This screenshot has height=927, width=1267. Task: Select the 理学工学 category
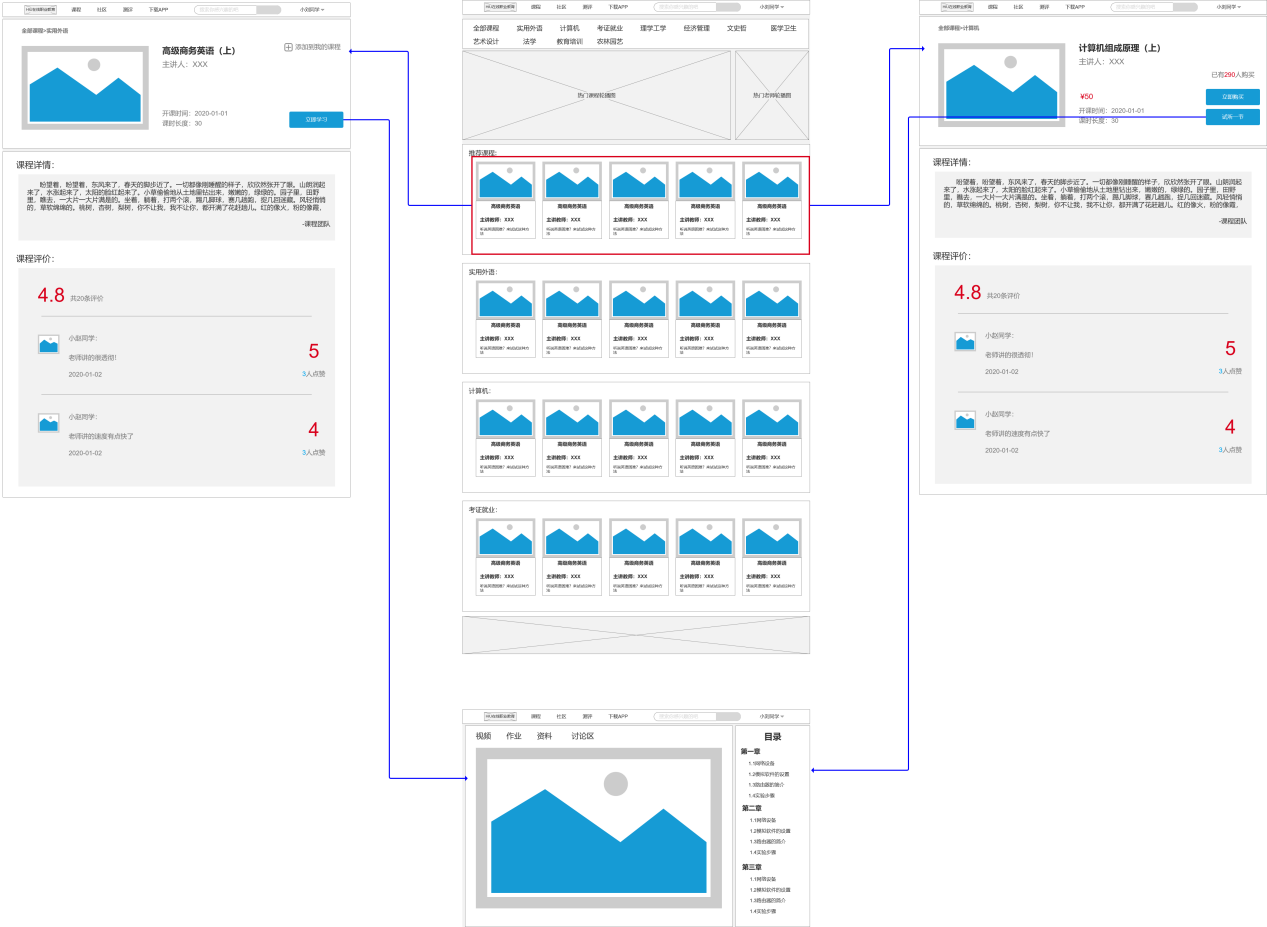(653, 28)
